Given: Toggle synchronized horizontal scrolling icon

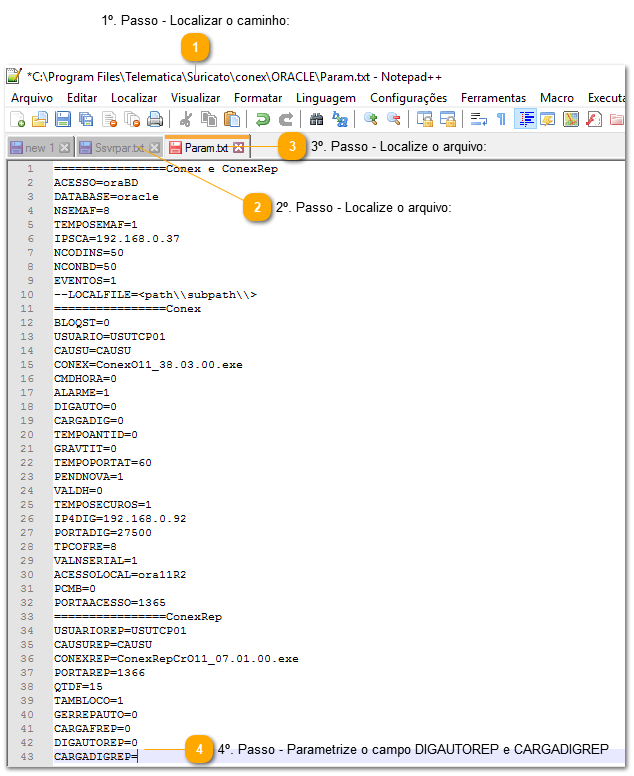Looking at the screenshot, I should coord(448,119).
